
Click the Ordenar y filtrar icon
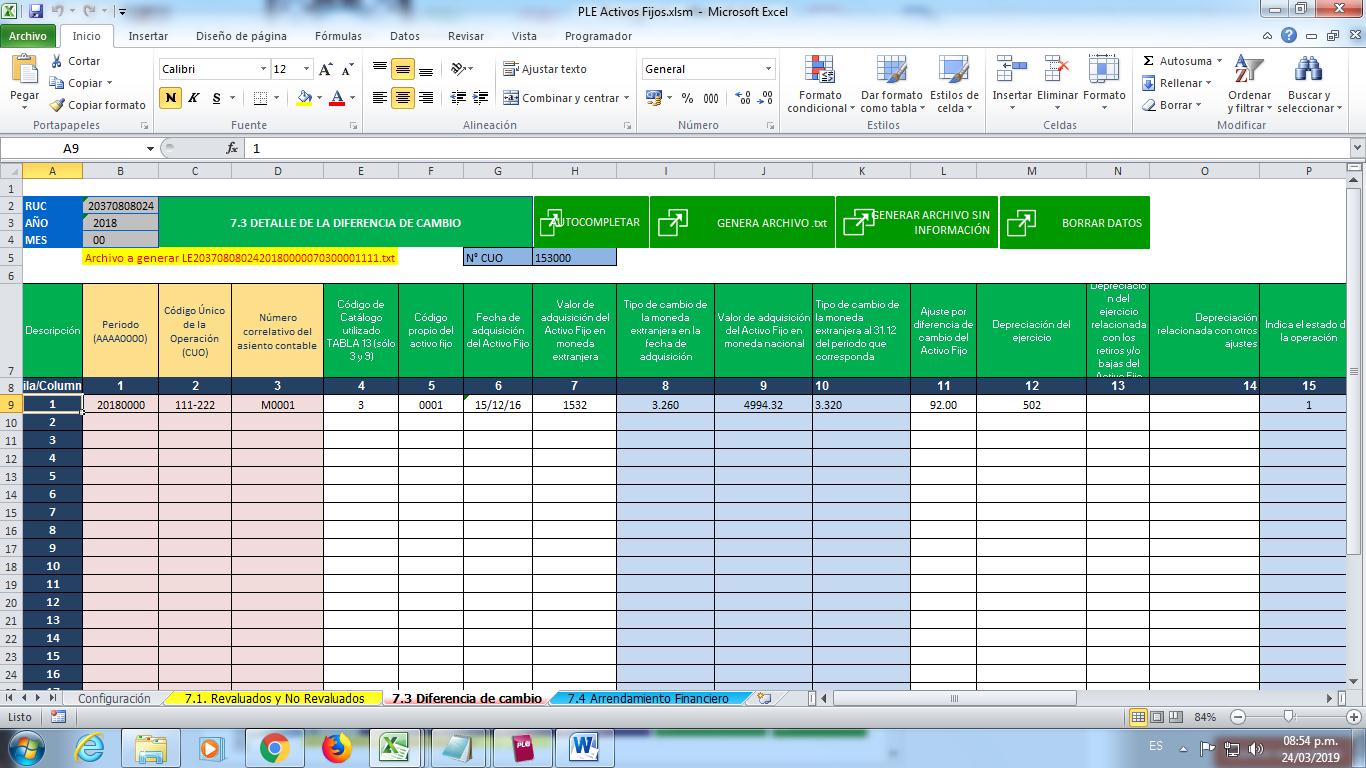point(1247,71)
